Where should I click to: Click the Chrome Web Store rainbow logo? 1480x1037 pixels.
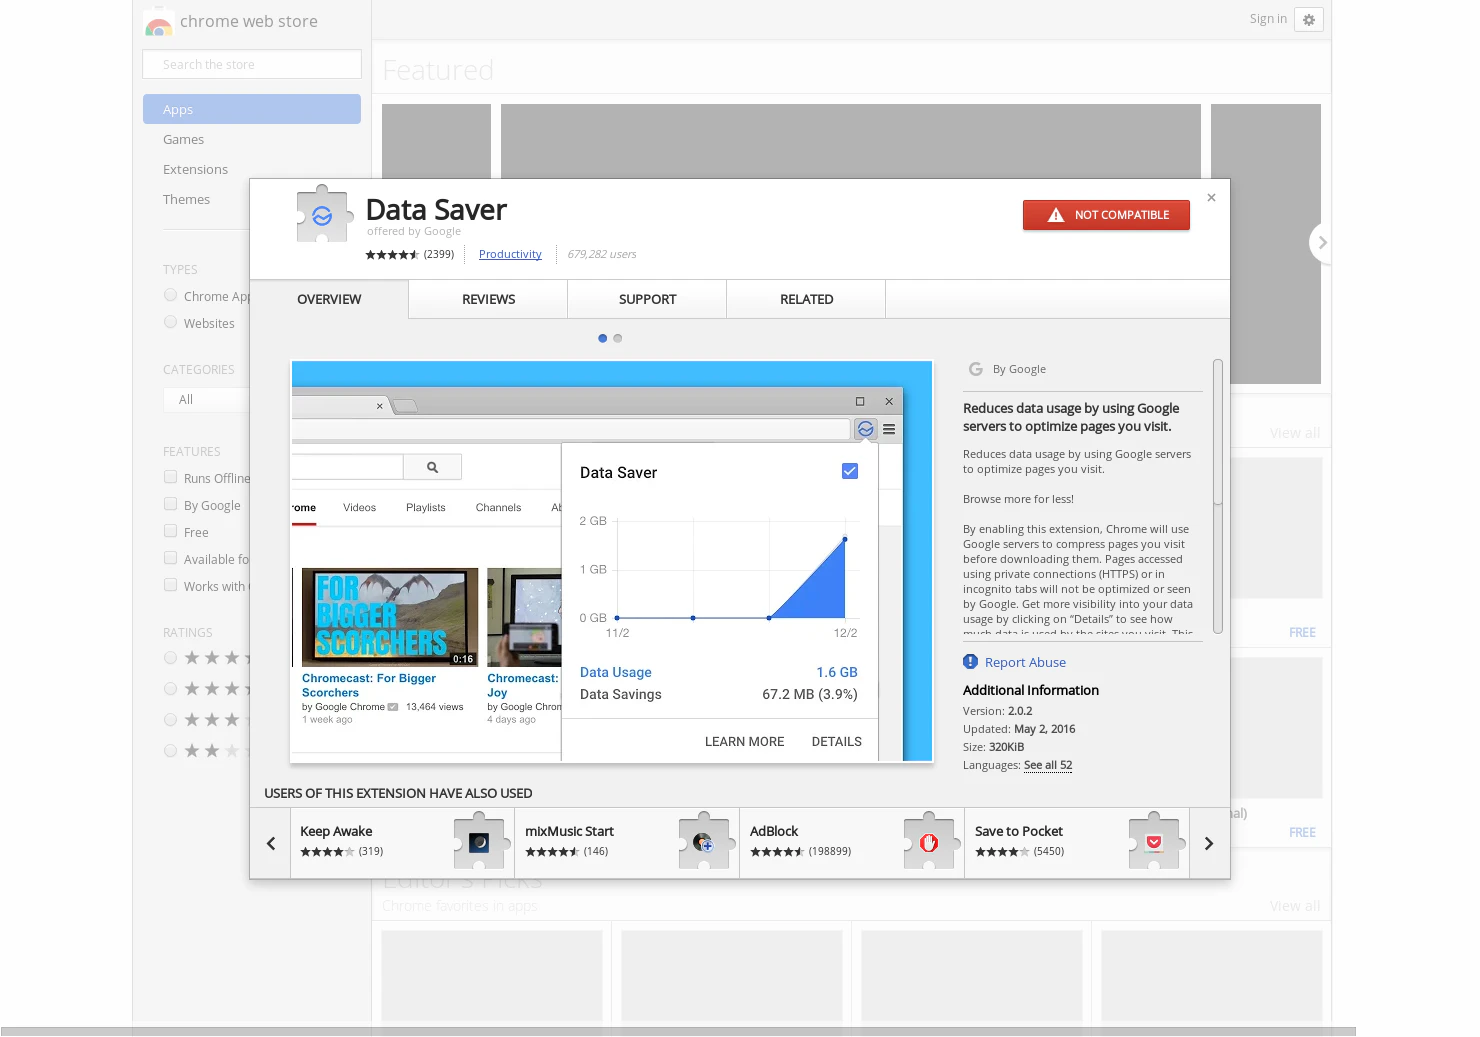pyautogui.click(x=158, y=22)
